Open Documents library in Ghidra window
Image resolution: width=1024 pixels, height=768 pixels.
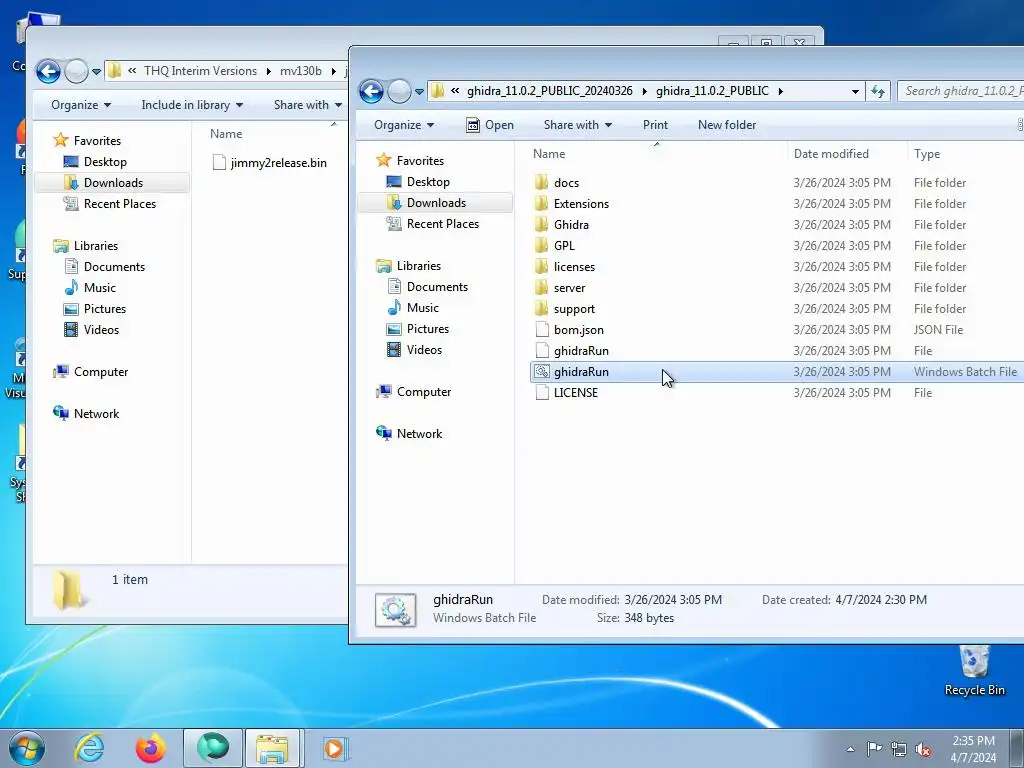pos(437,287)
